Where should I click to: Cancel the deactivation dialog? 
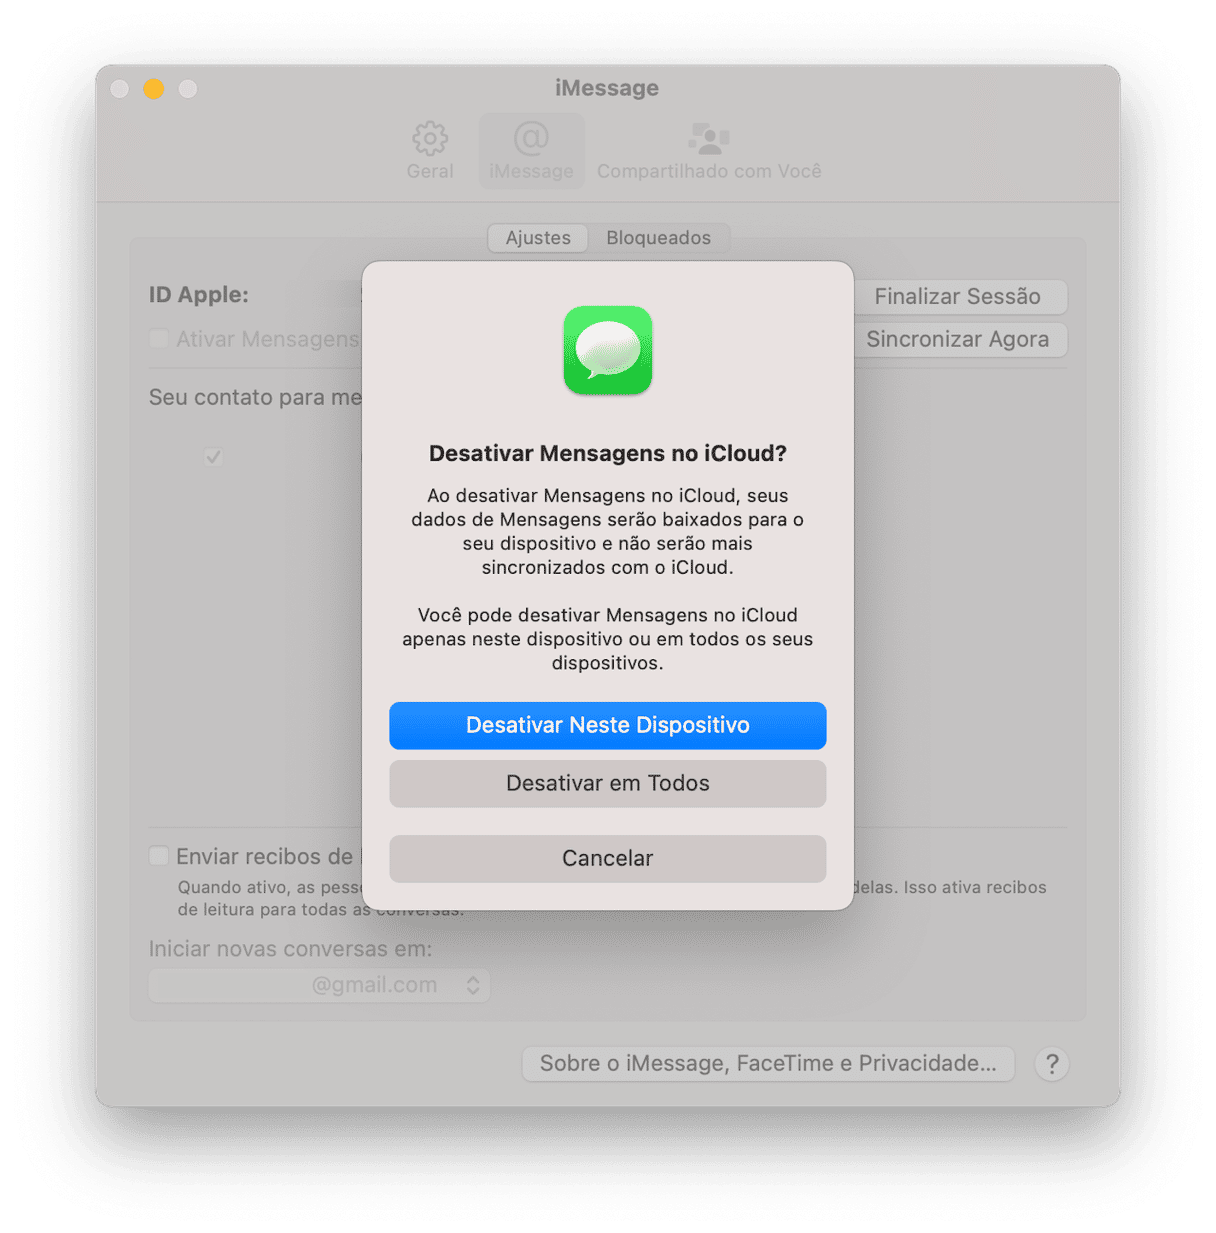pyautogui.click(x=608, y=858)
